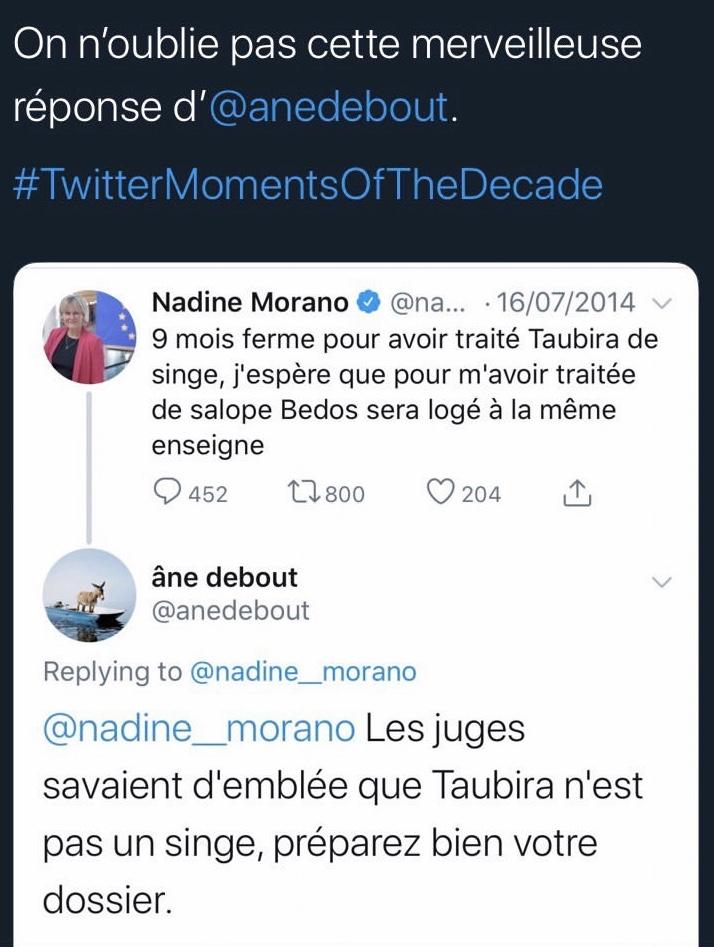
Task: Open the #TwitterMomentsOfTheDecade hashtag
Action: pos(309,184)
